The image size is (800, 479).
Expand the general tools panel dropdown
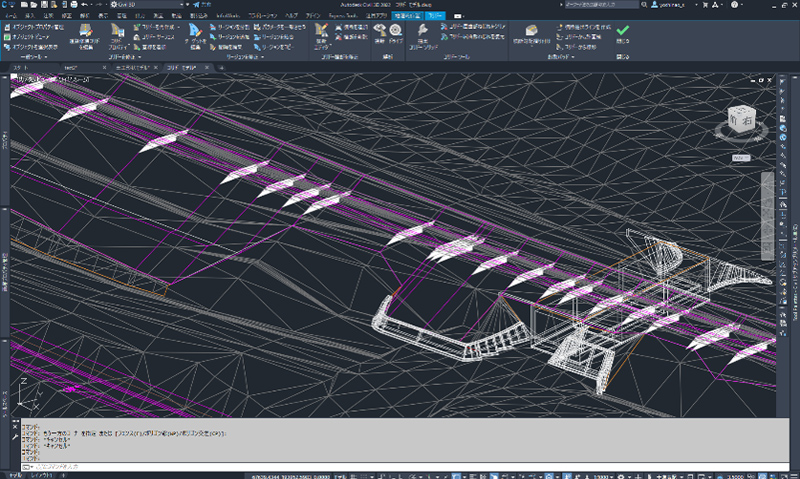[x=34, y=57]
